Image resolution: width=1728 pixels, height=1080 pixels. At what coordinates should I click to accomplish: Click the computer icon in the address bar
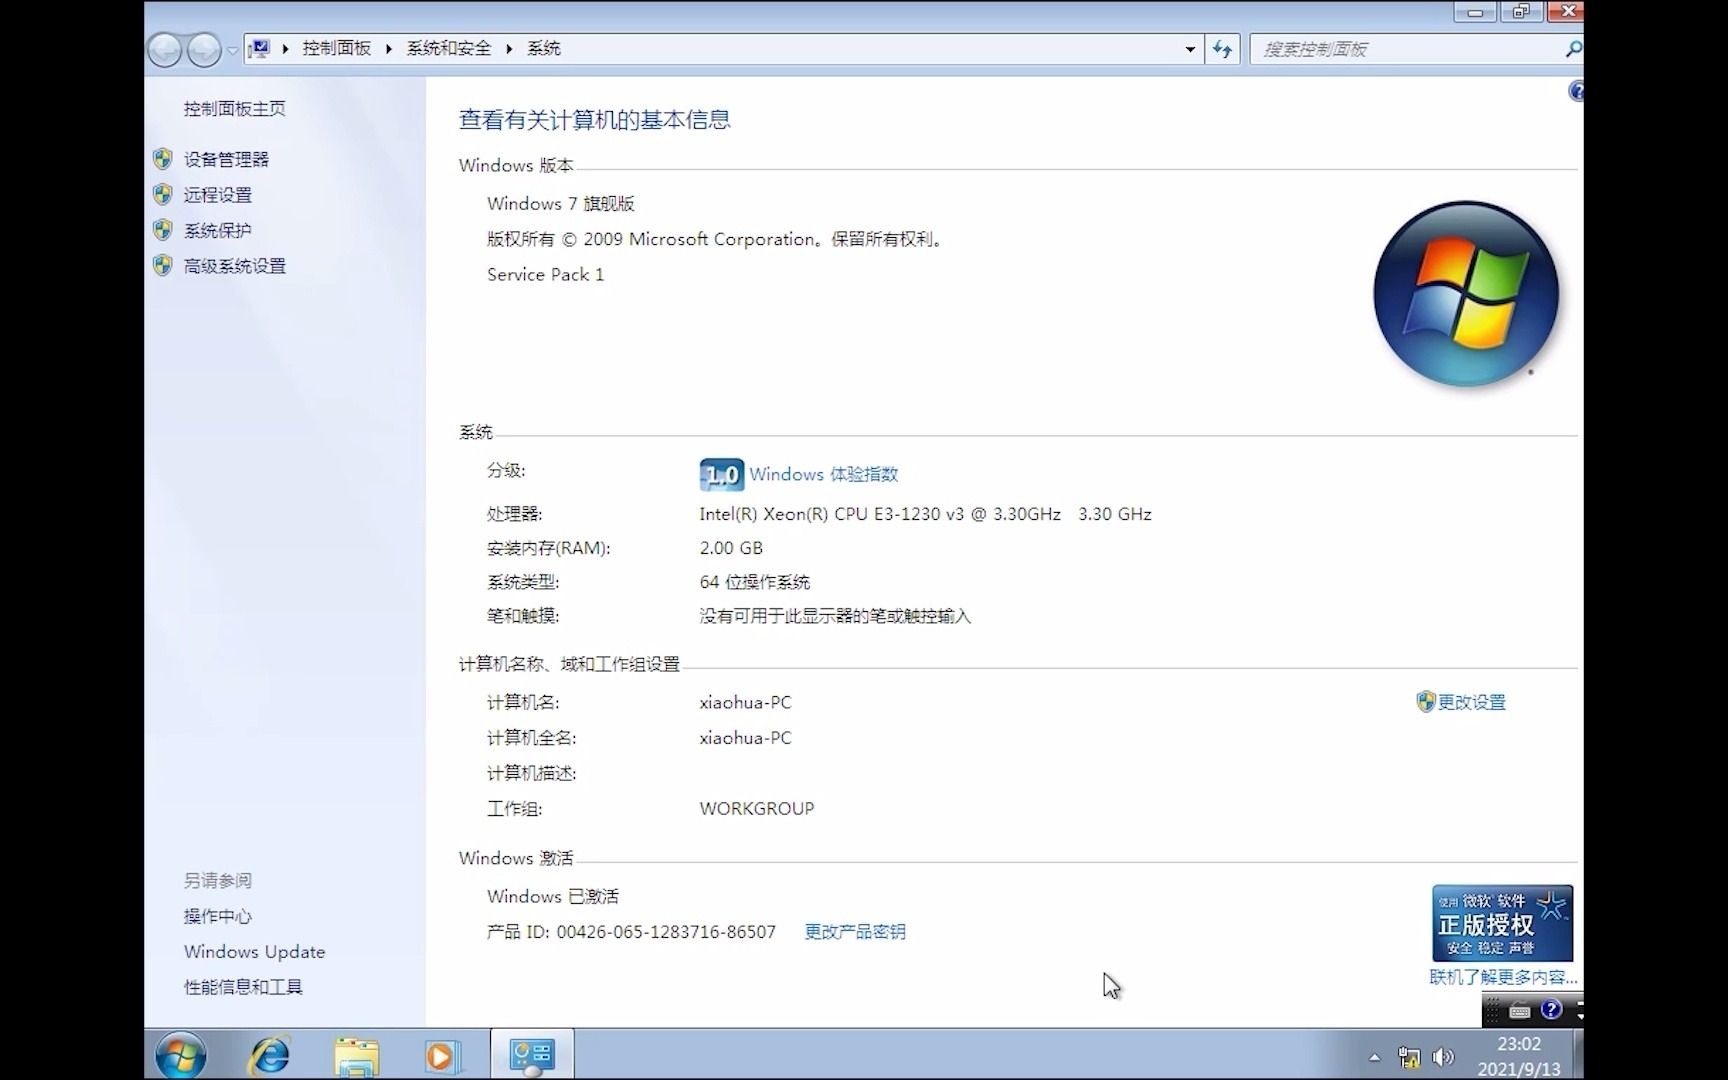[x=260, y=48]
